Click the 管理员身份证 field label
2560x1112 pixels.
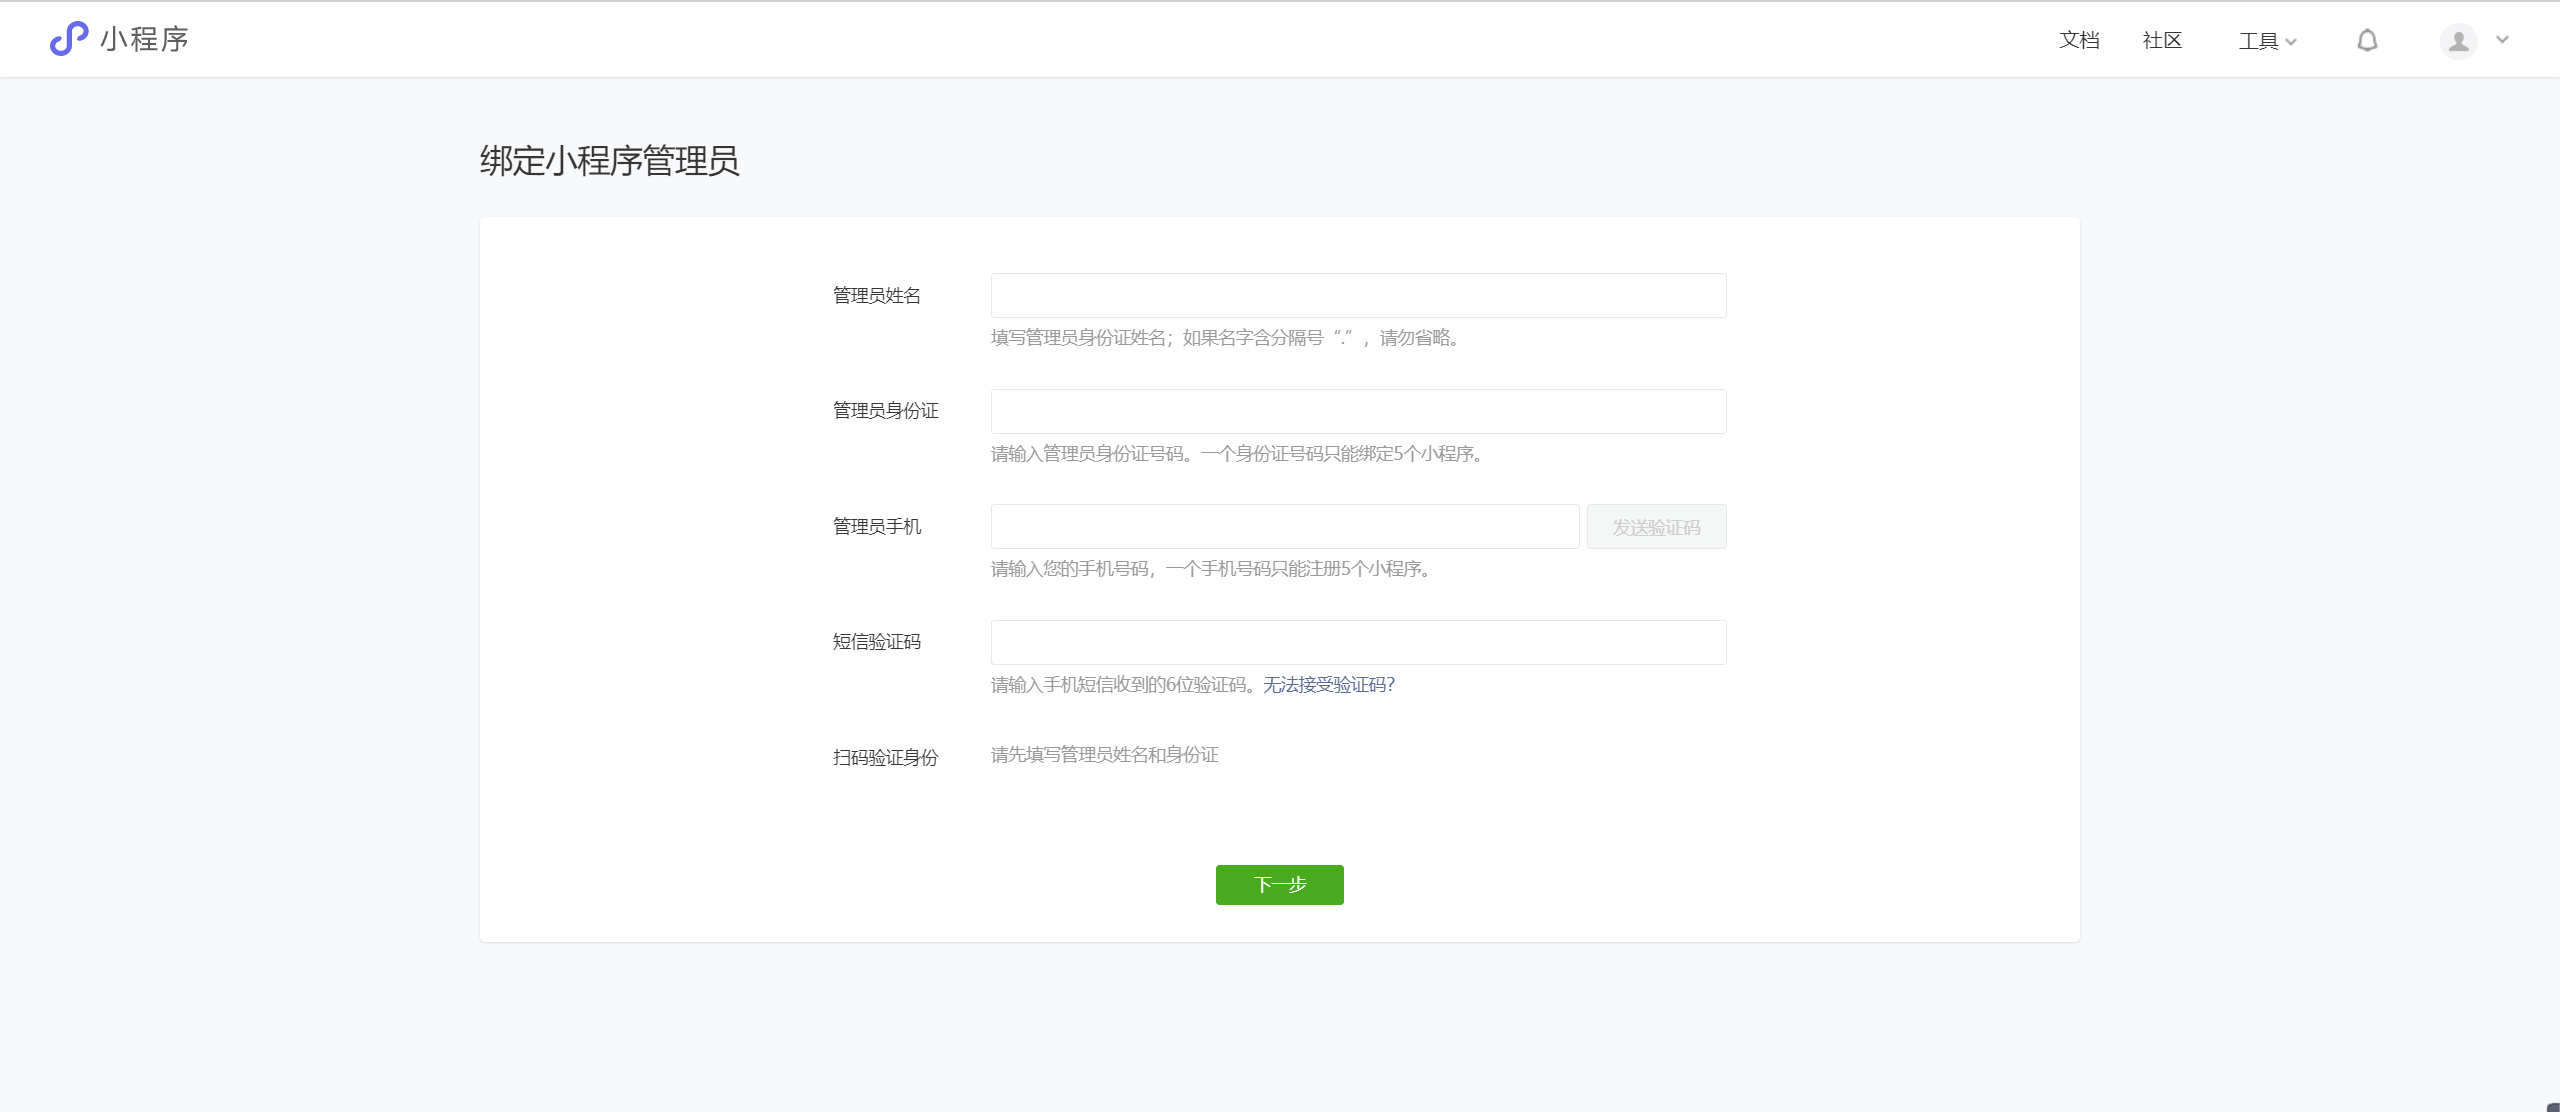pyautogui.click(x=885, y=411)
